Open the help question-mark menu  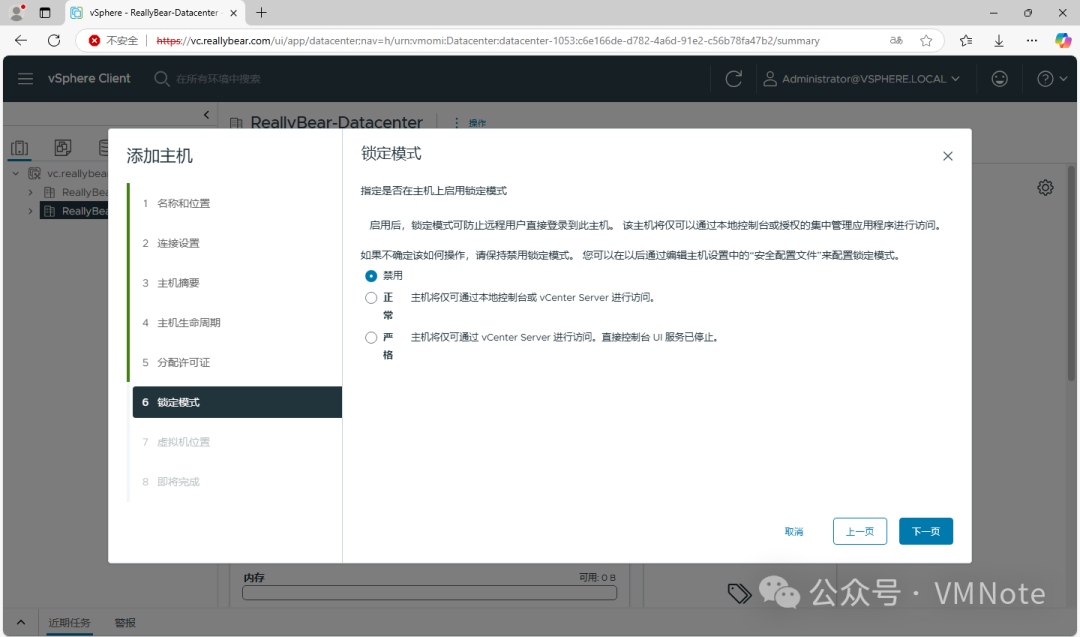click(1052, 79)
